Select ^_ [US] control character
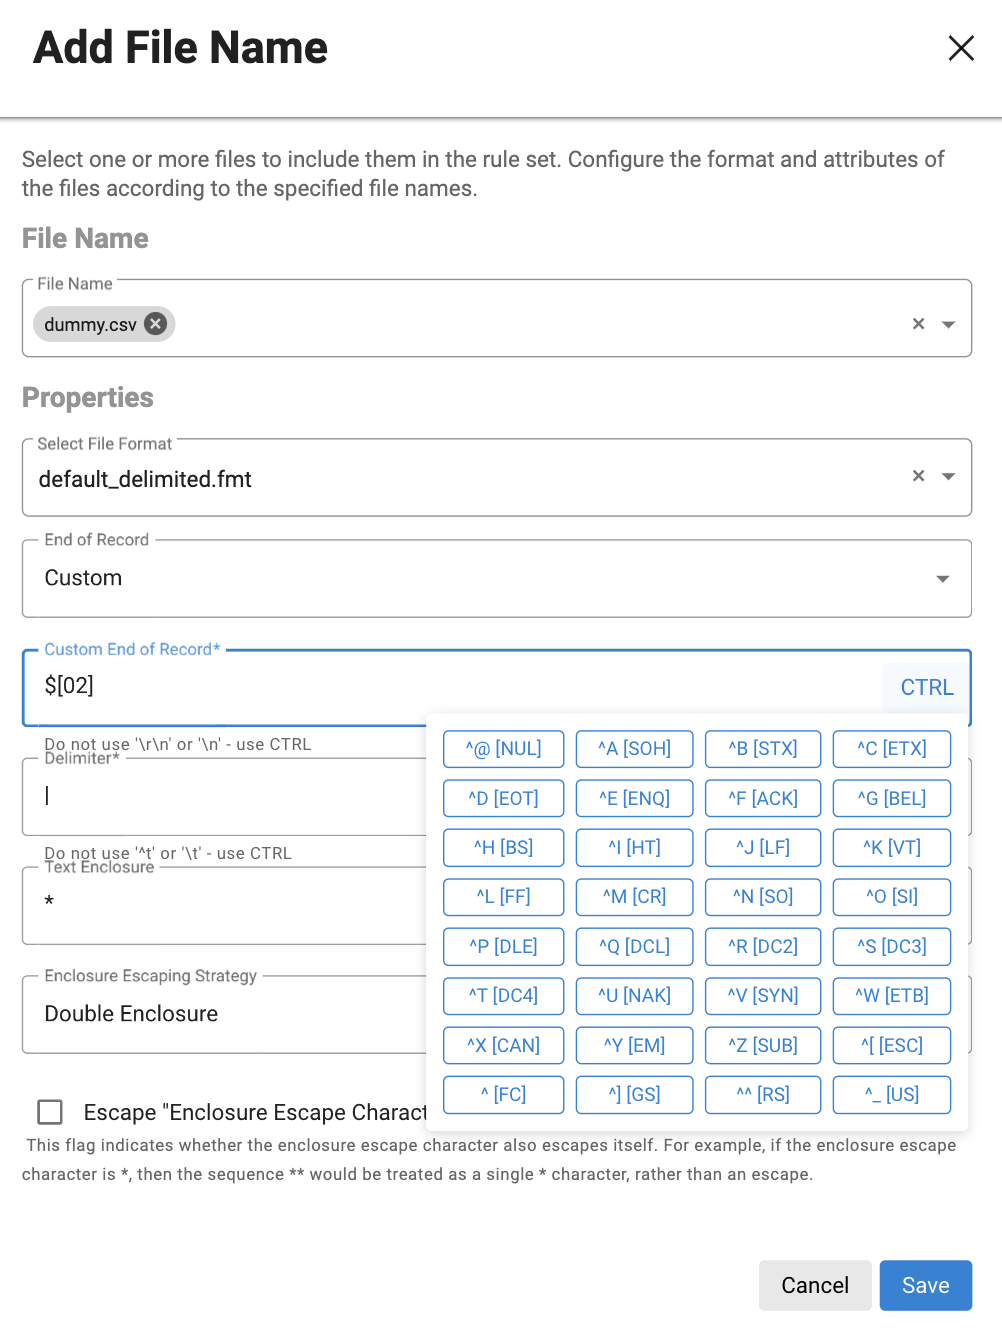This screenshot has height=1334, width=1002. tap(891, 1095)
